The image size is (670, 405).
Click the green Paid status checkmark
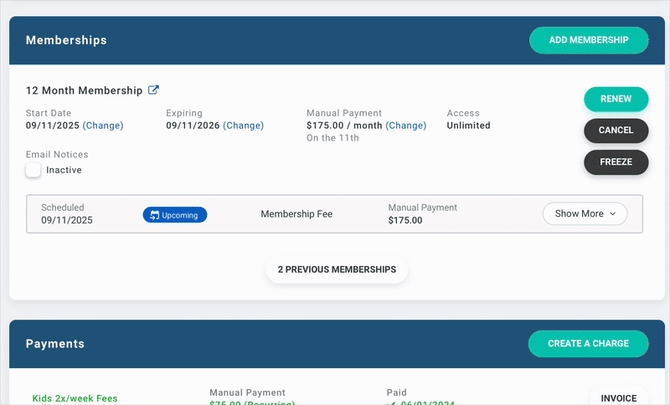coord(391,402)
